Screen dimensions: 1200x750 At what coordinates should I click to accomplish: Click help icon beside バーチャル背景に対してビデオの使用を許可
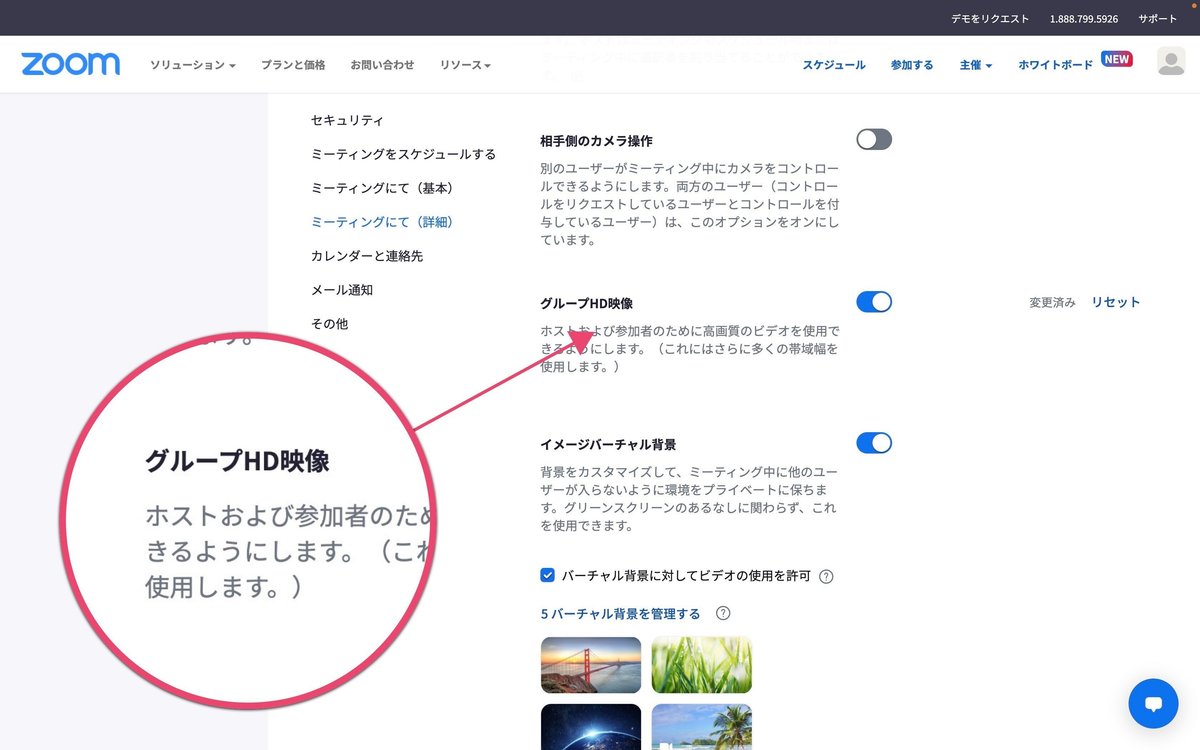tap(826, 577)
